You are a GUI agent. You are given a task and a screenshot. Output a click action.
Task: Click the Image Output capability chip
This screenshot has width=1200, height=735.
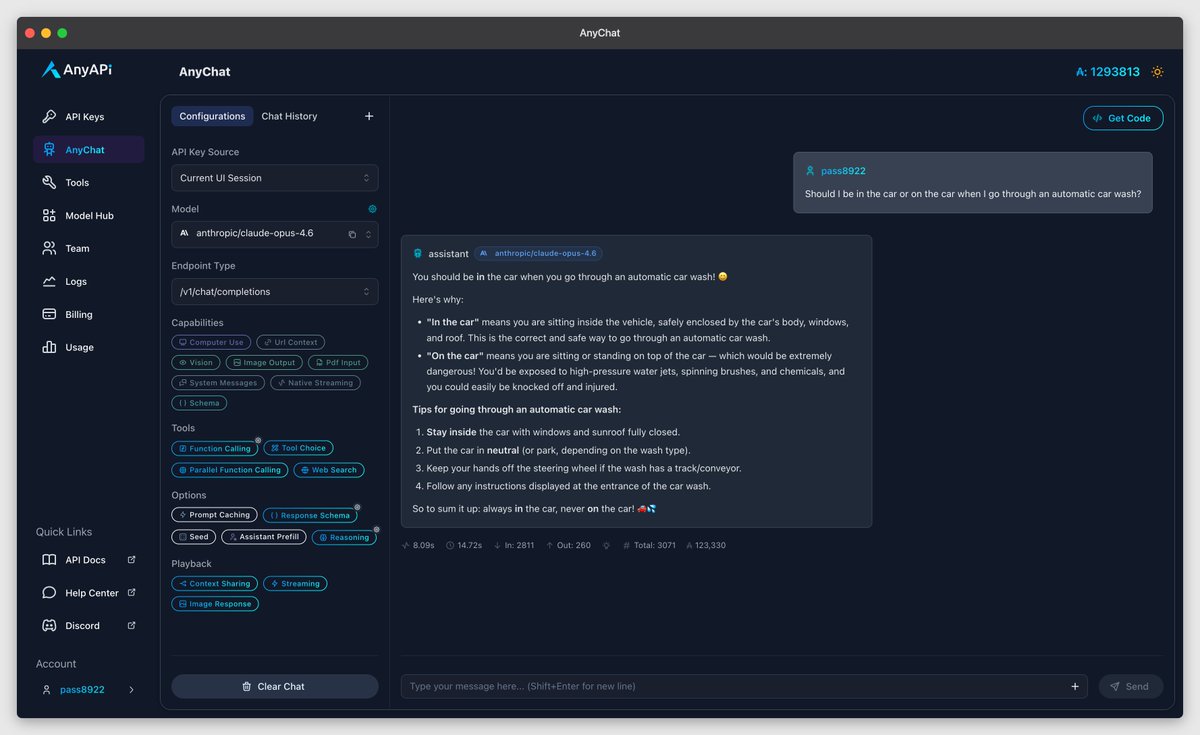click(264, 363)
